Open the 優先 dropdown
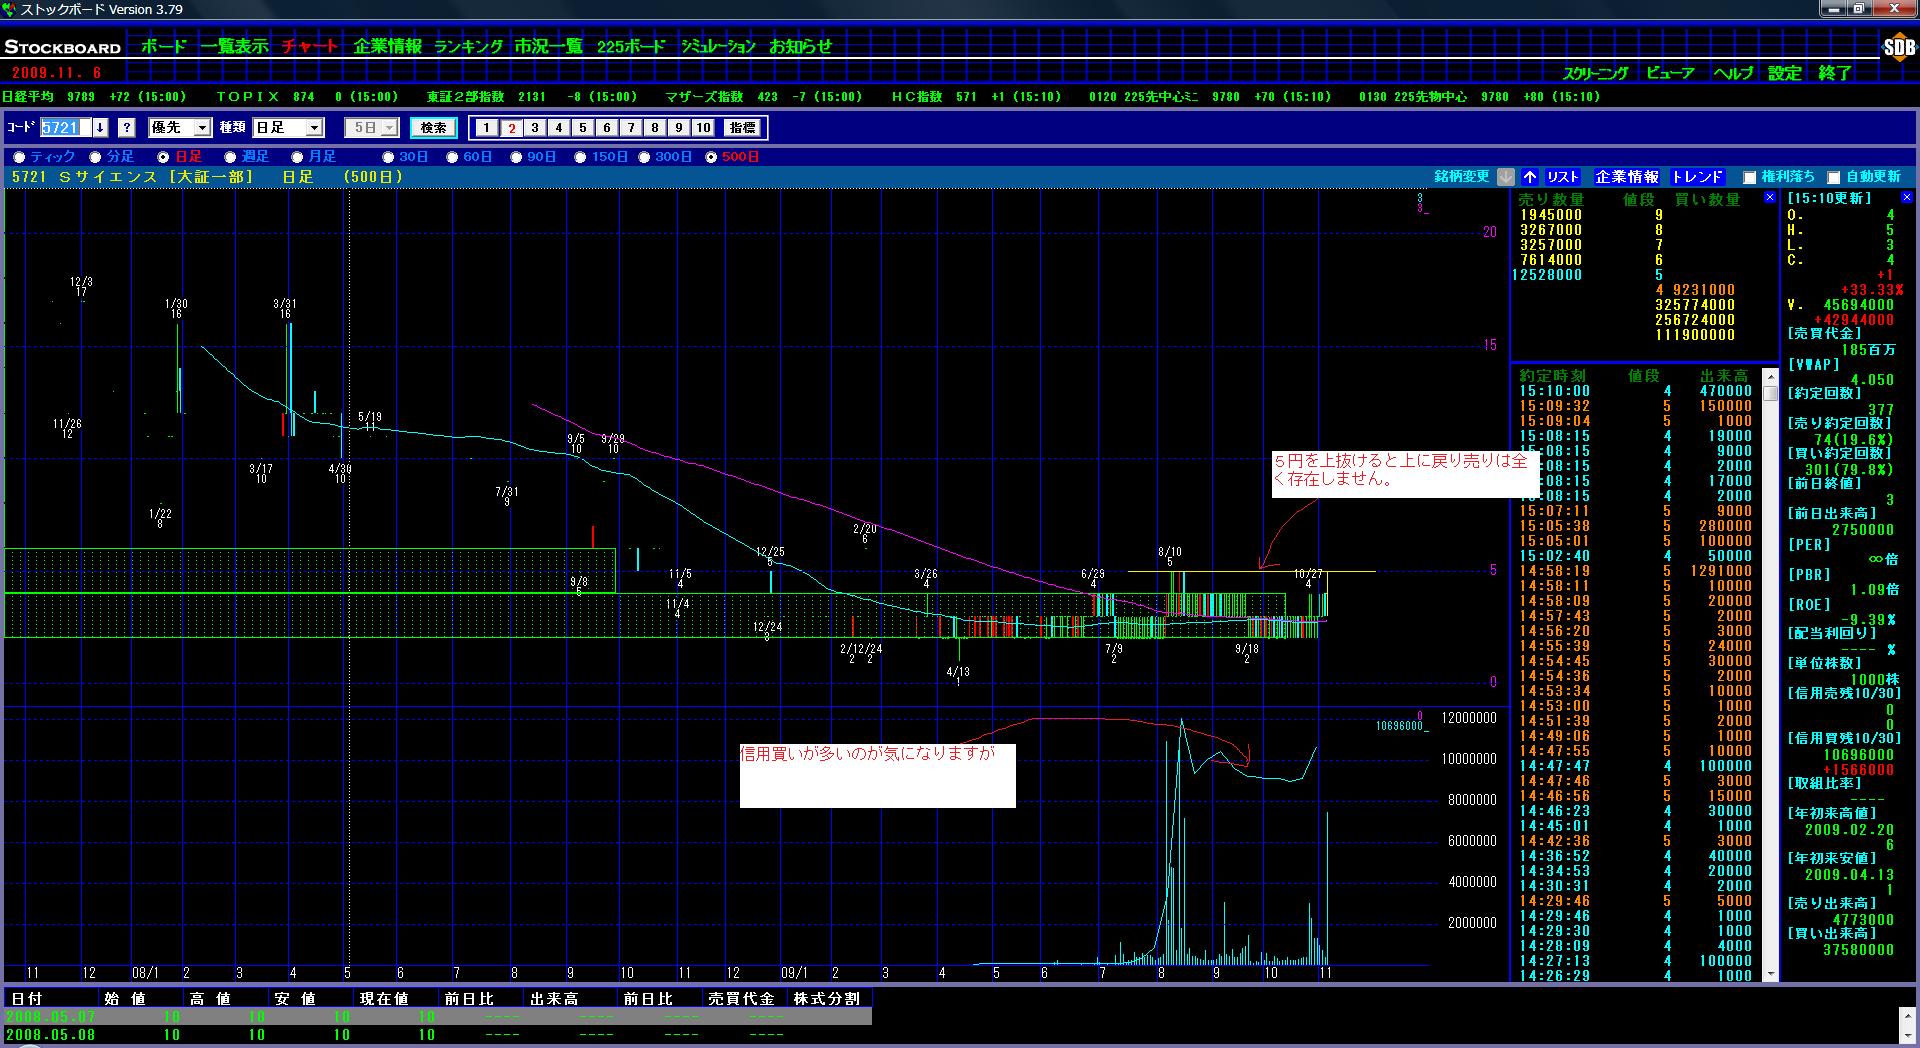Viewport: 1920px width, 1048px height. pyautogui.click(x=202, y=128)
